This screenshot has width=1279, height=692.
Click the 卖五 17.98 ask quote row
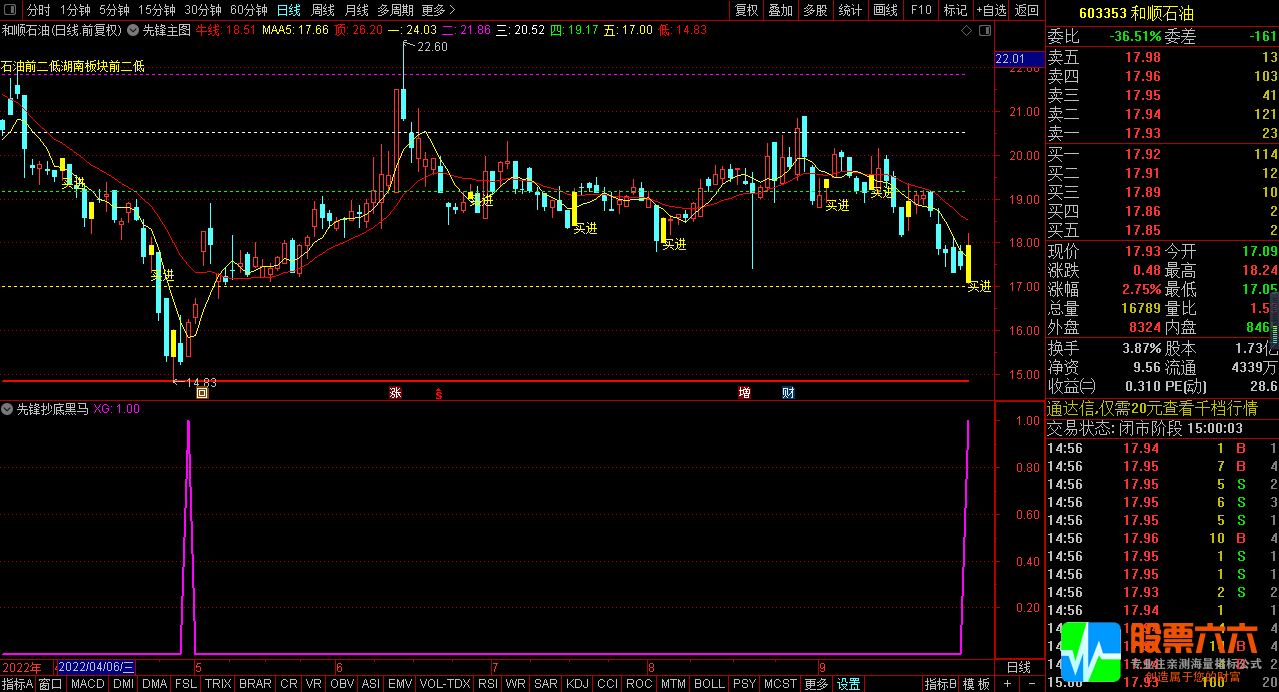coord(1162,57)
